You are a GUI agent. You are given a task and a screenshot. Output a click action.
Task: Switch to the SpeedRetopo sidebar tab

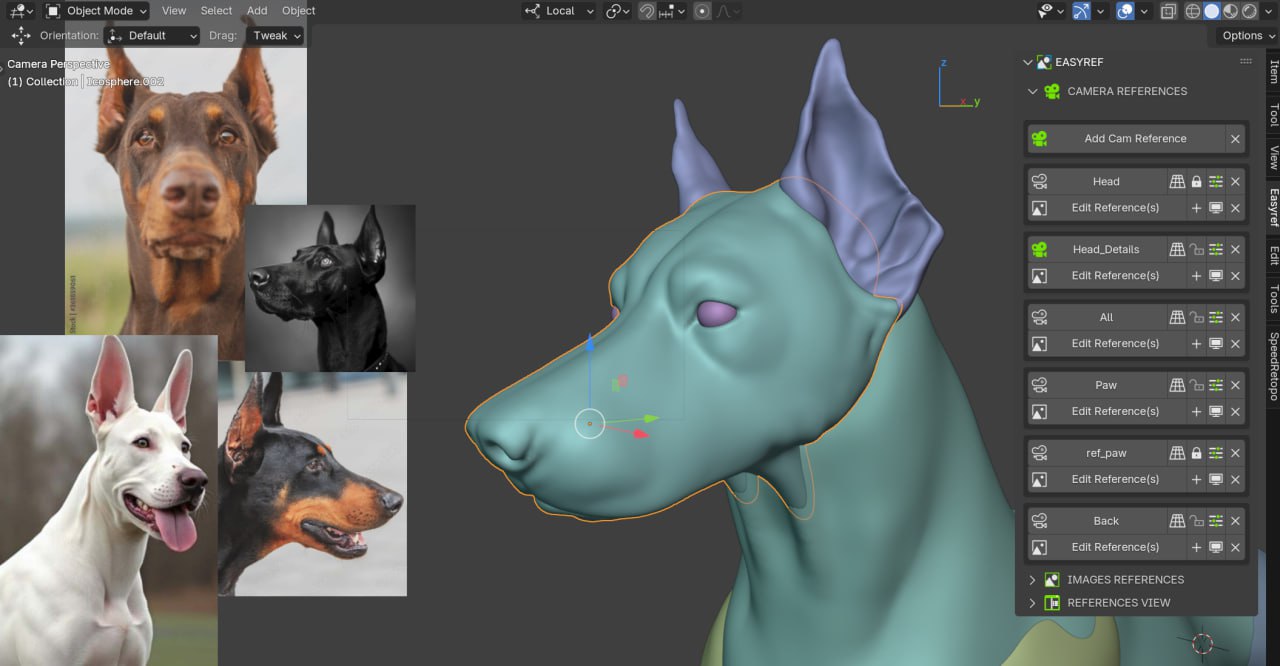tap(1273, 367)
